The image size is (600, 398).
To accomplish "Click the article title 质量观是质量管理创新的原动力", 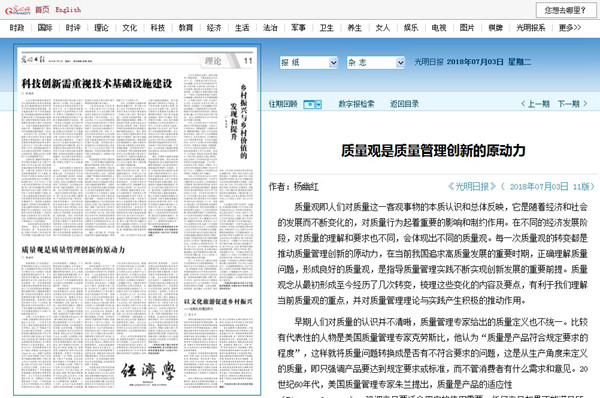I will 433,150.
